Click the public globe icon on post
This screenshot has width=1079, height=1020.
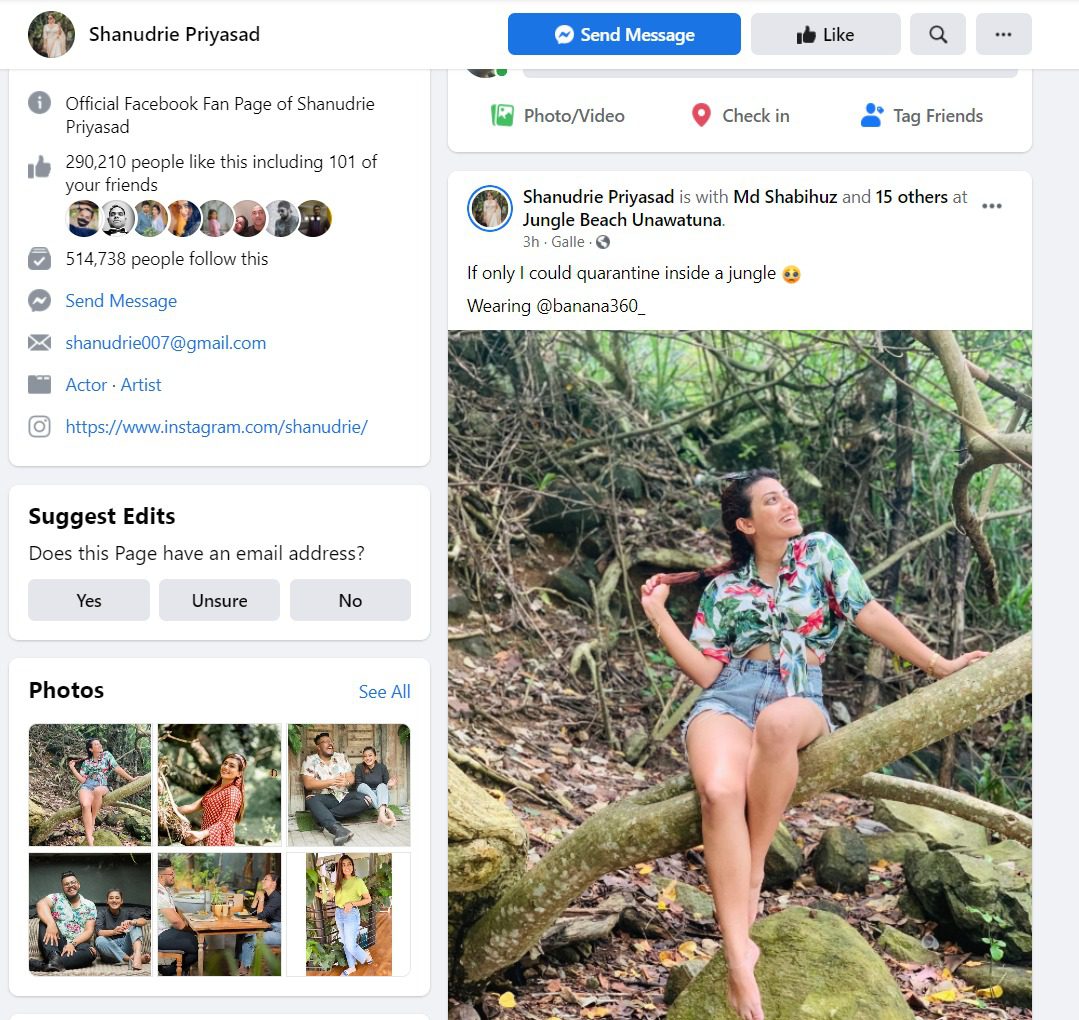603,242
